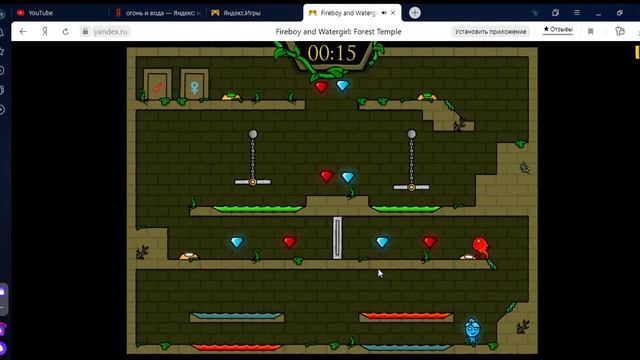Open notifications bell in the left sidebar
Viewport: 640px width, 360px height.
point(2,33)
